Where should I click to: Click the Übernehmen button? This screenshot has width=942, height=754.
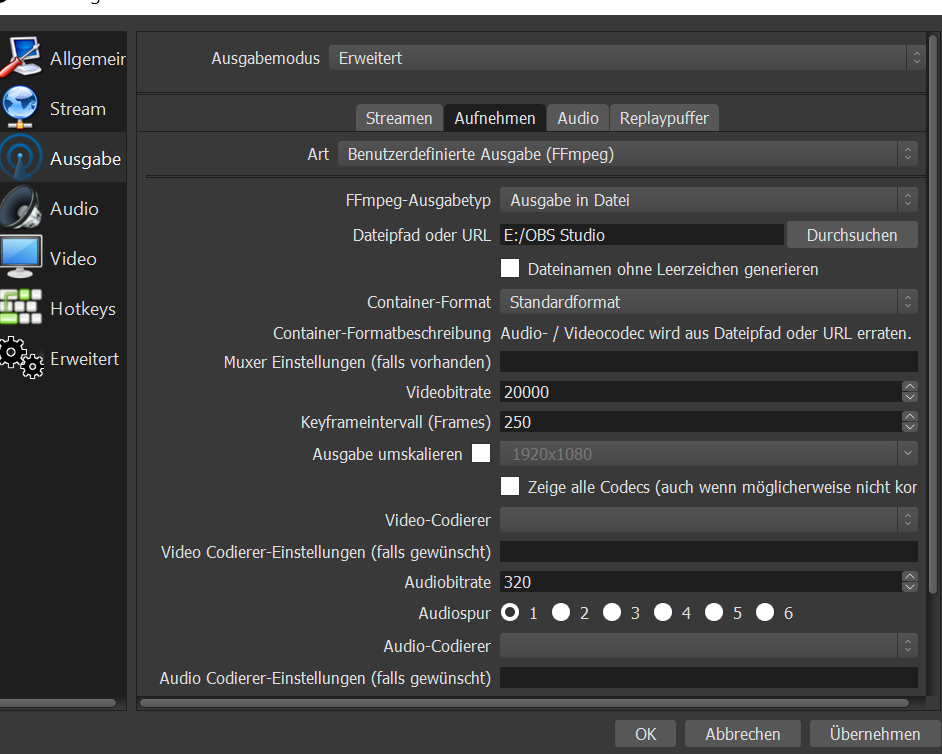pyautogui.click(x=874, y=734)
